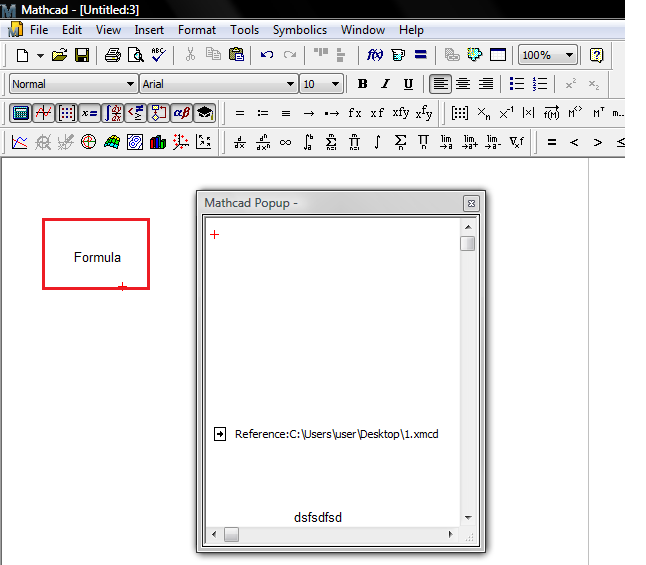Open the Edit menu
This screenshot has width=646, height=565.
(72, 30)
